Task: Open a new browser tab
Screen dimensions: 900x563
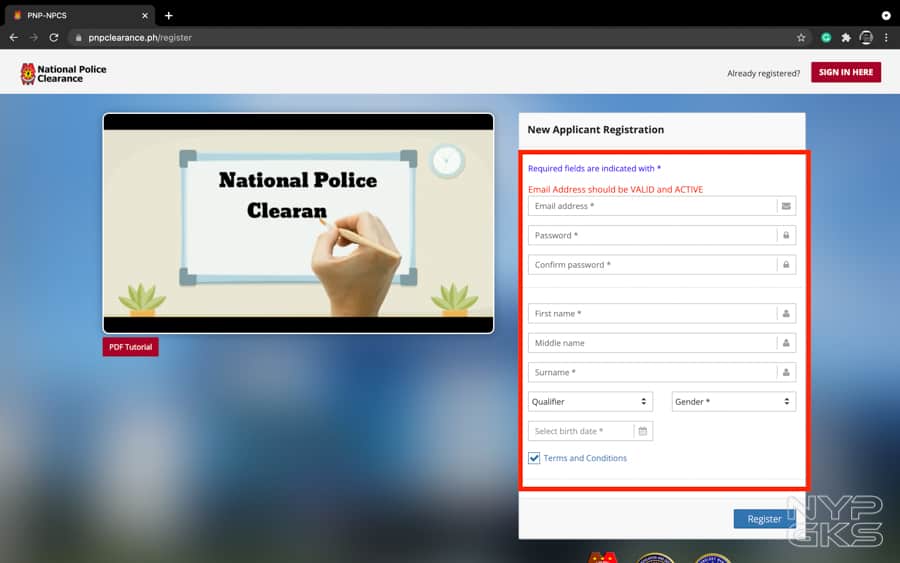Action: 168,15
